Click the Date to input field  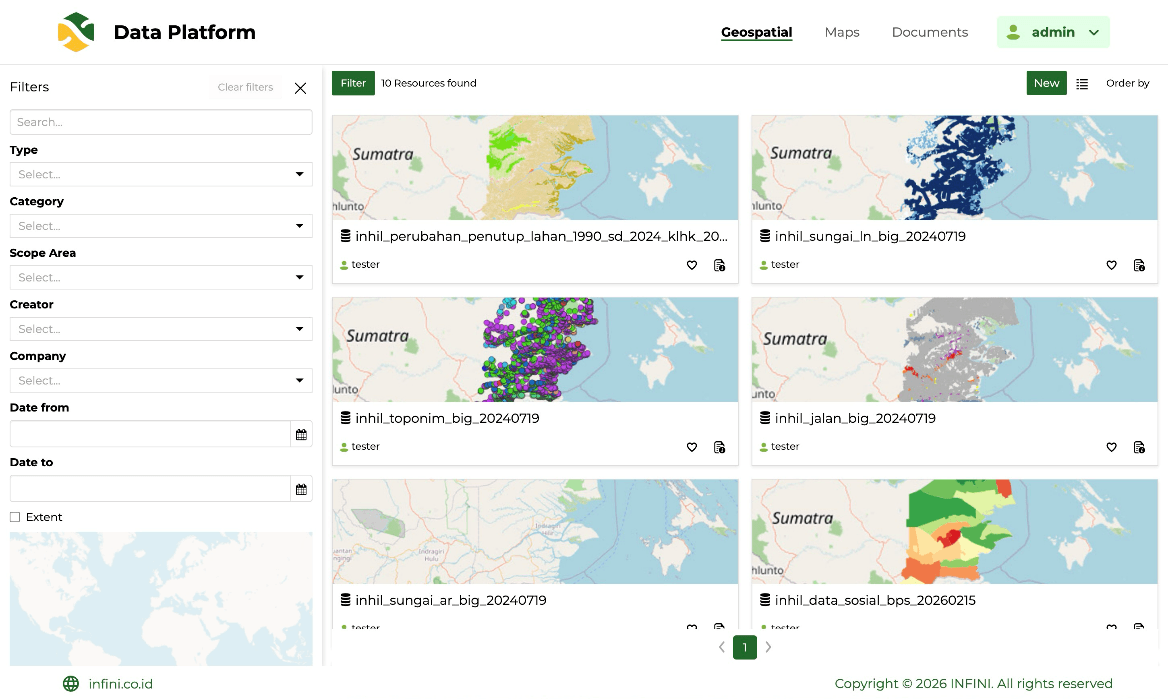click(x=150, y=490)
